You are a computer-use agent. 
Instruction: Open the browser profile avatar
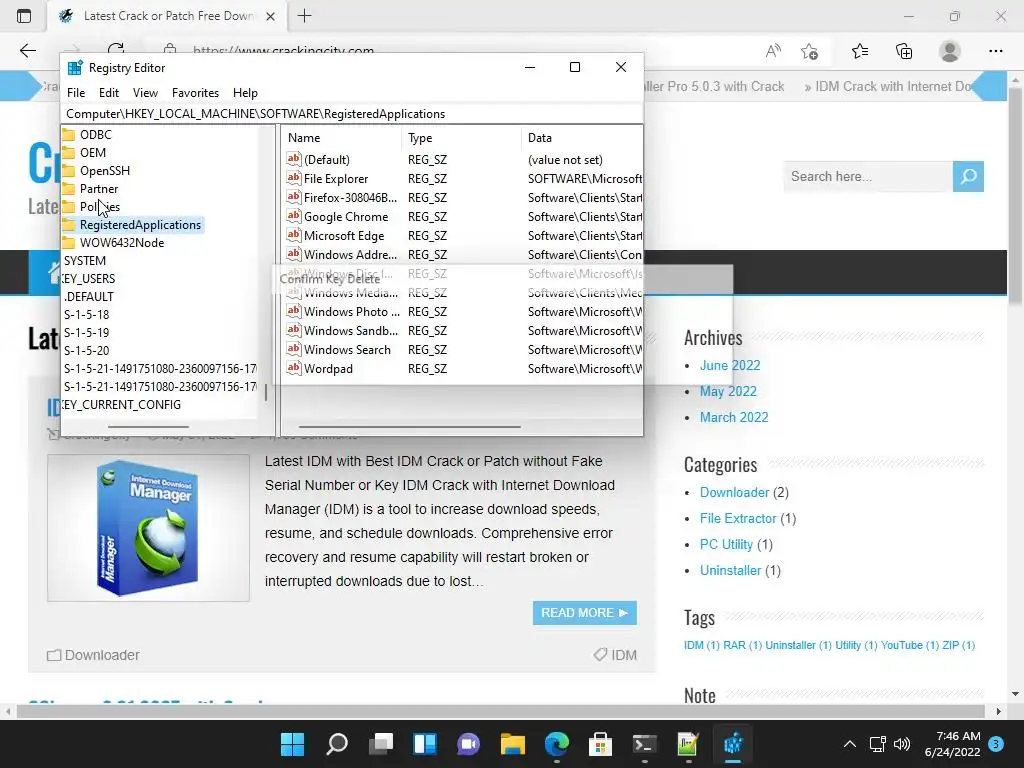[950, 51]
